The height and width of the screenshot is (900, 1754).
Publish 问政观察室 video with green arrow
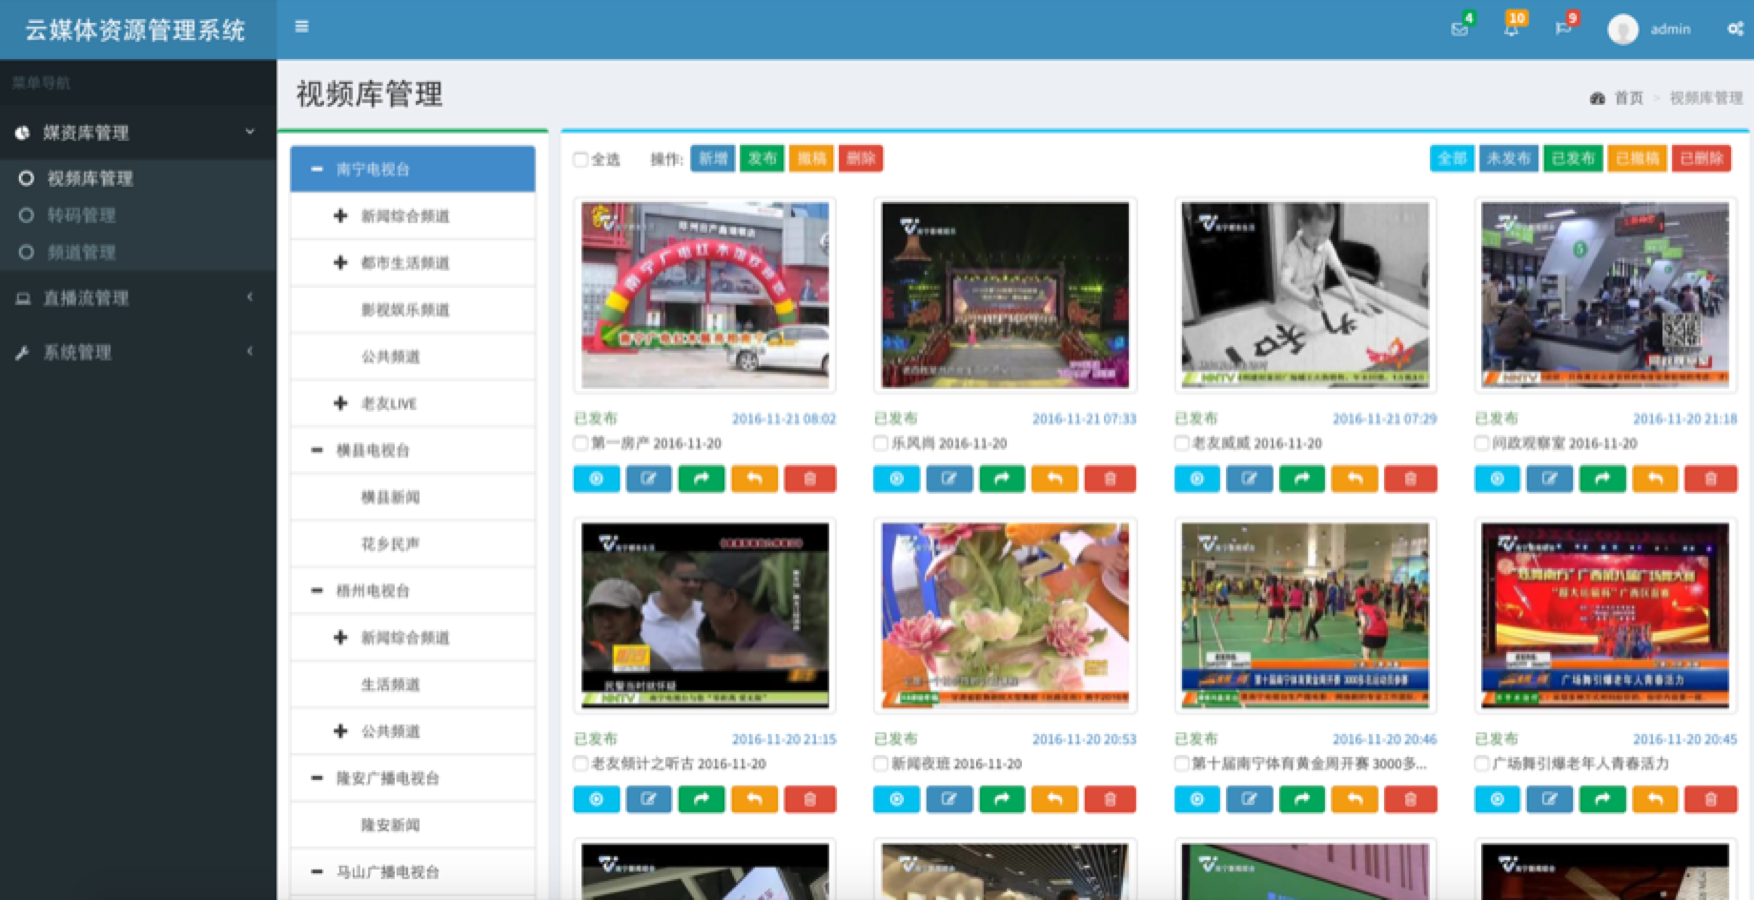click(1602, 479)
